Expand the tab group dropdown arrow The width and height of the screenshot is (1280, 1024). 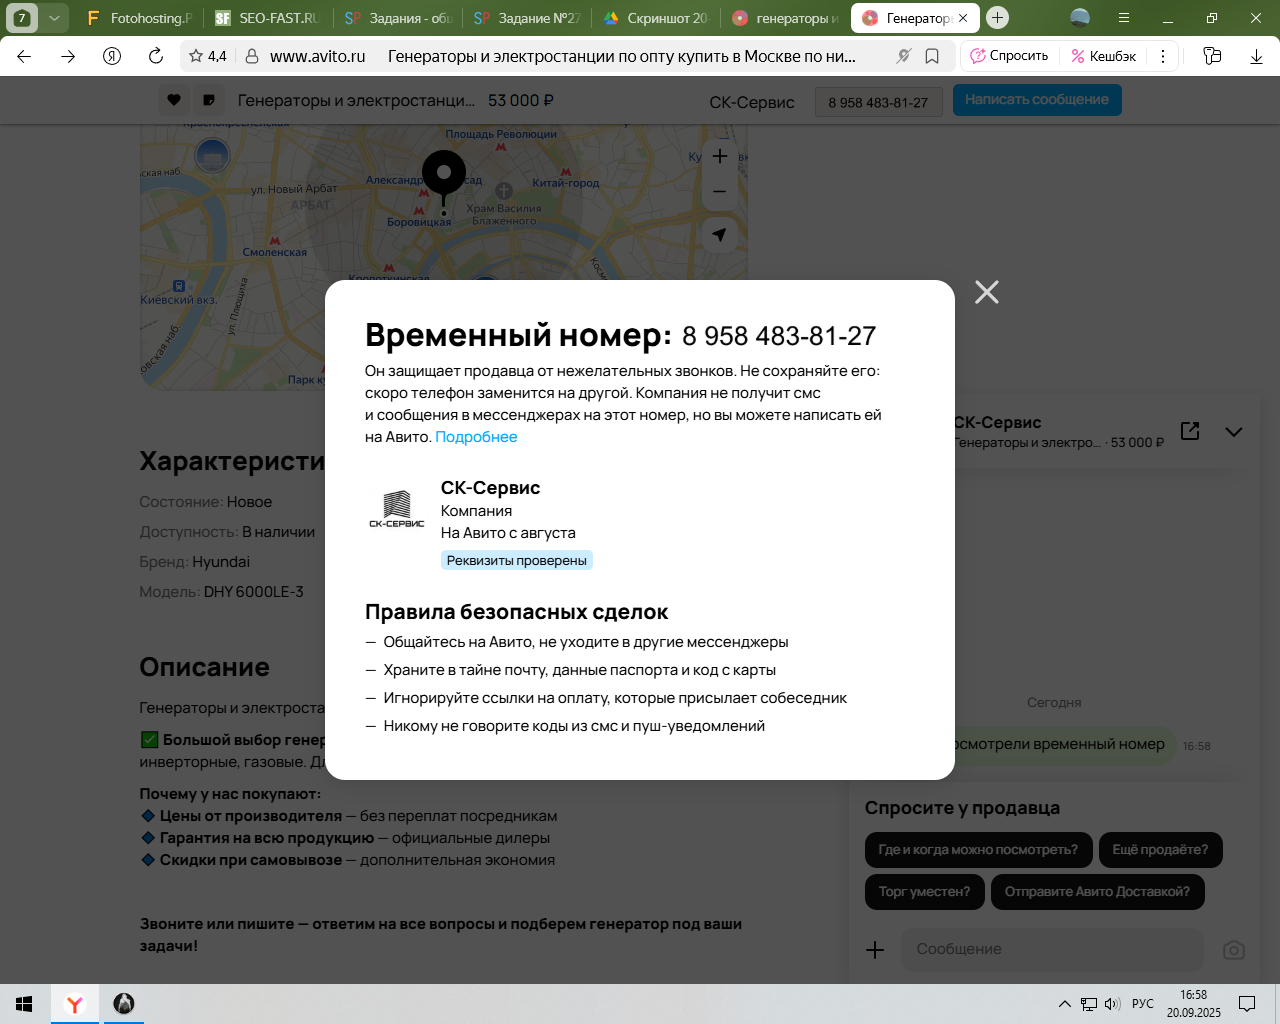click(x=54, y=18)
